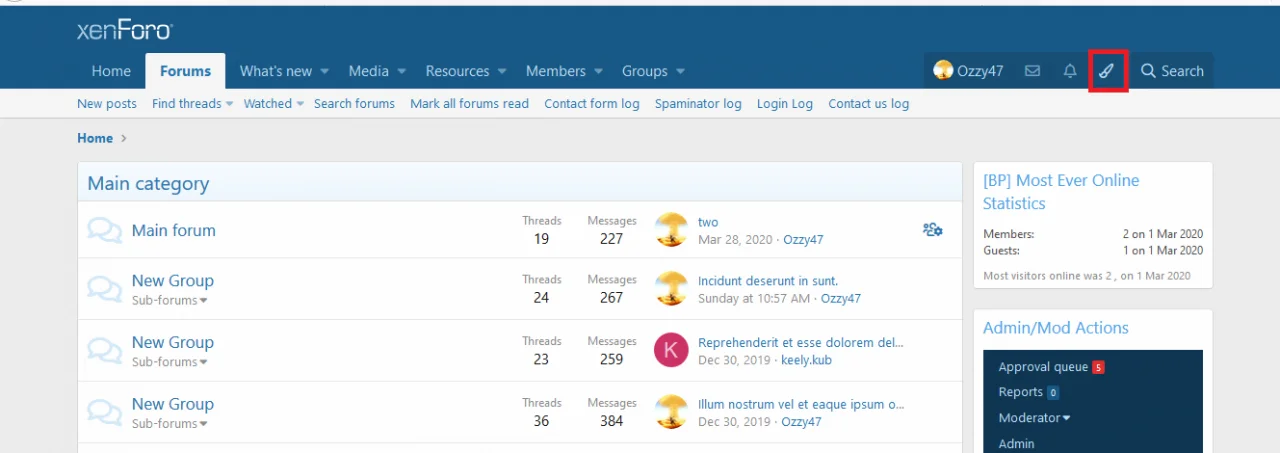Screen dimensions: 1280x453
Task: Open the conversations envelope icon
Action: [1033, 71]
